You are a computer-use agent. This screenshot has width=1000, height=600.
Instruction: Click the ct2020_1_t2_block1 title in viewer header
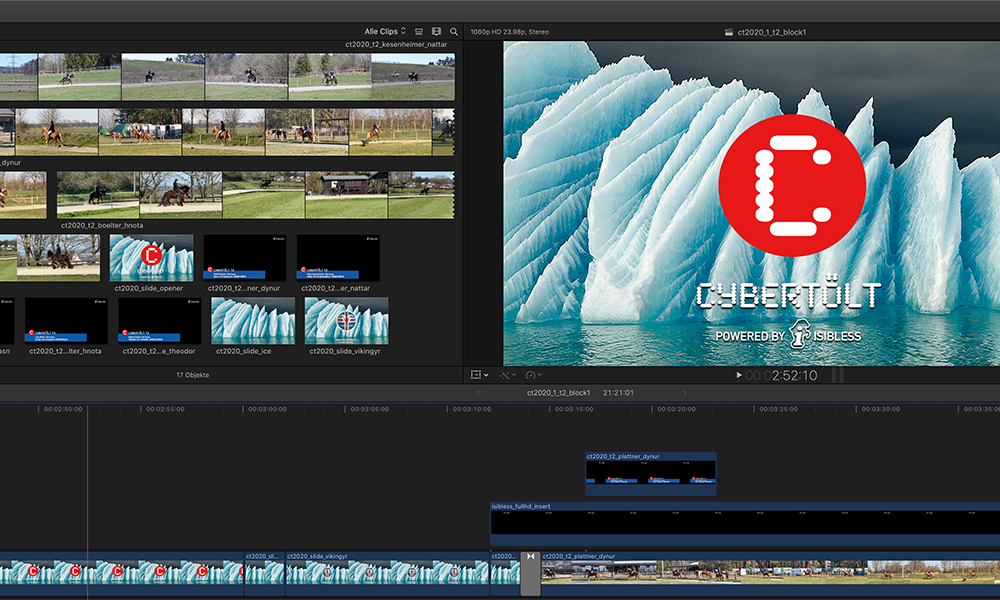click(772, 32)
